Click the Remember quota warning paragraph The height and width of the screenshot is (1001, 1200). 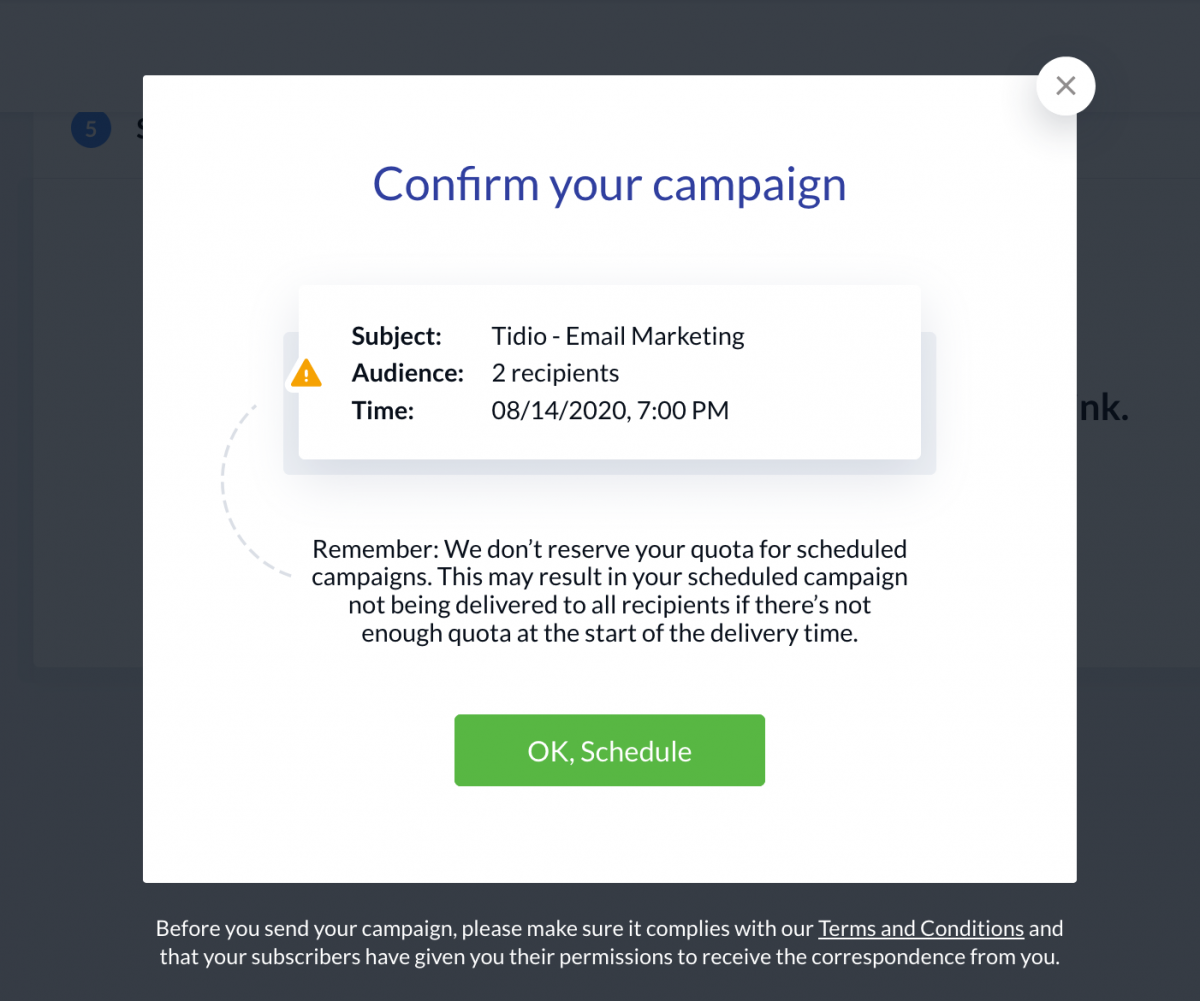click(x=609, y=591)
